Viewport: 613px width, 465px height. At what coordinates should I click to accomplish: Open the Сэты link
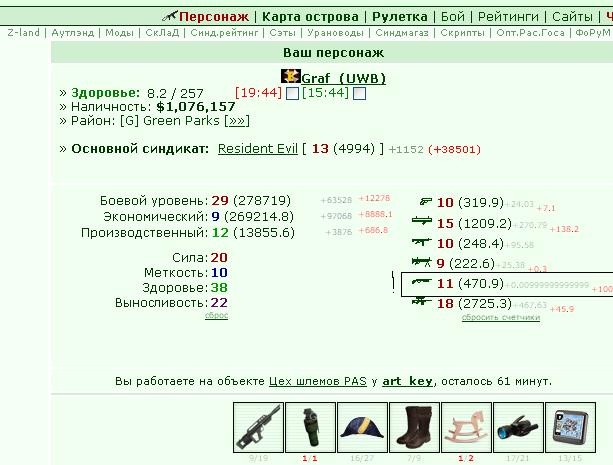point(282,32)
